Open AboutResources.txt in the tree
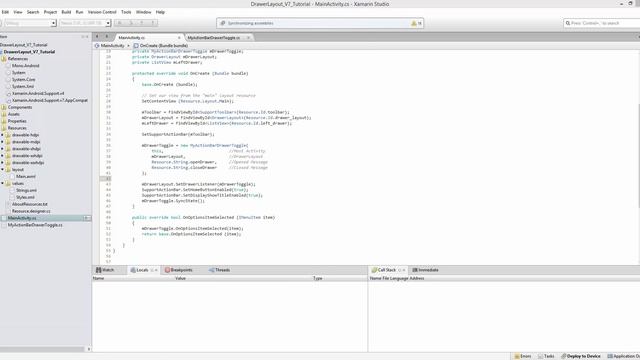640x360 pixels. [x=29, y=204]
